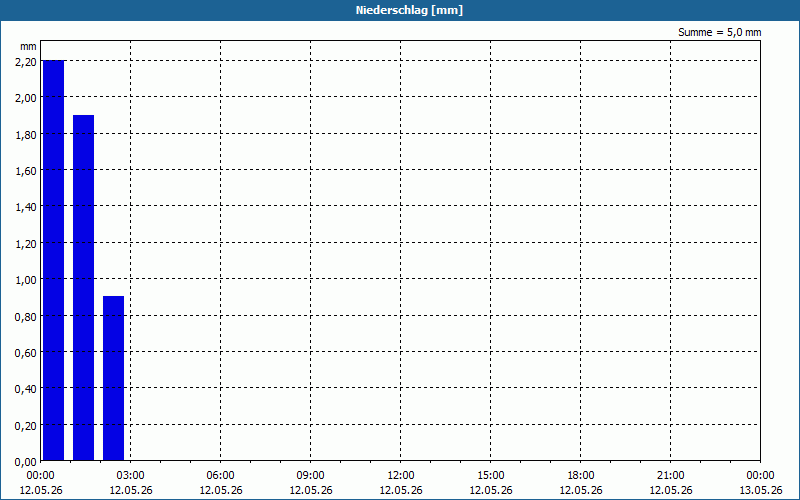The width and height of the screenshot is (800, 500).
Task: Click the y-axis label '0,40'
Action: (x=26, y=389)
